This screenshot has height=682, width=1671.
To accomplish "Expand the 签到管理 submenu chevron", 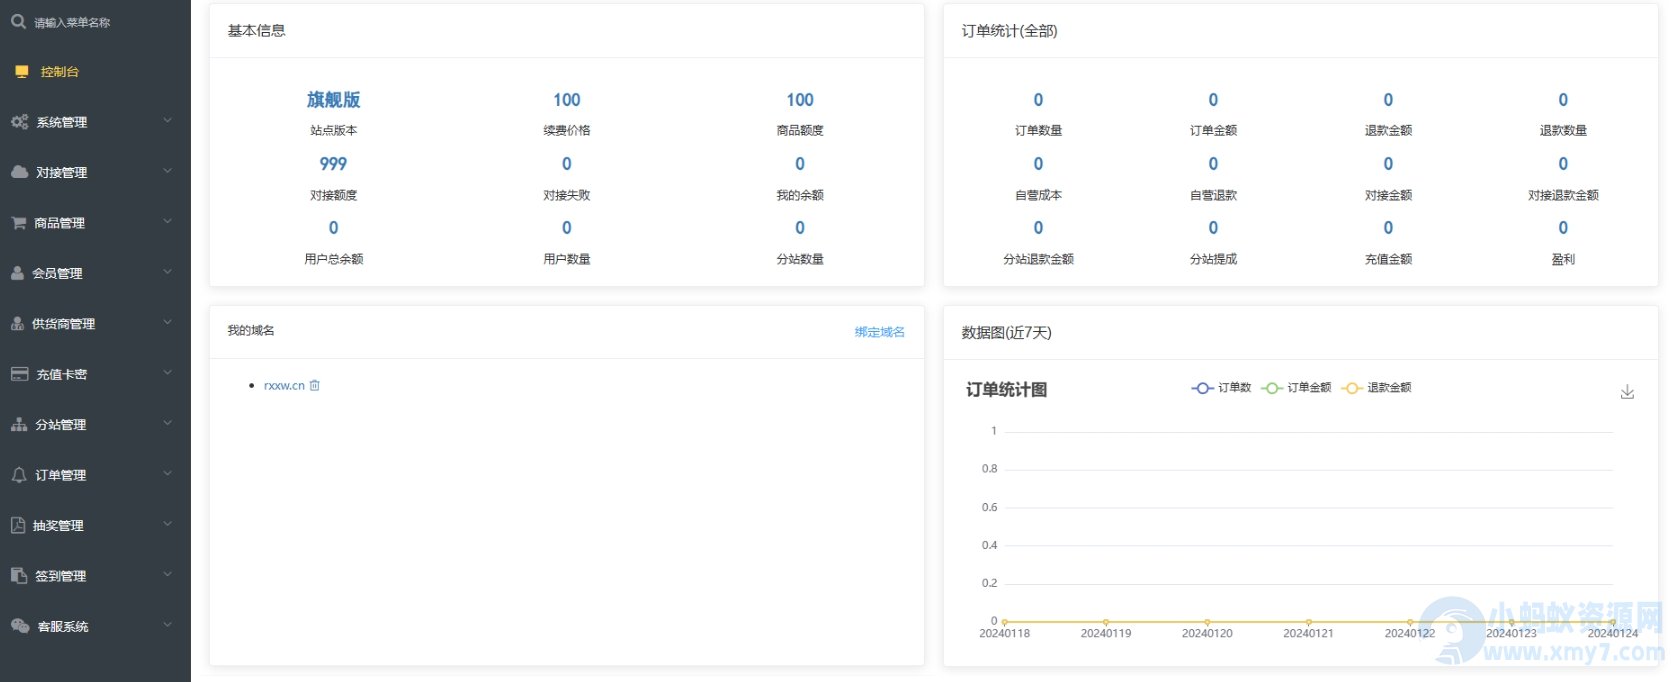I will (x=168, y=575).
